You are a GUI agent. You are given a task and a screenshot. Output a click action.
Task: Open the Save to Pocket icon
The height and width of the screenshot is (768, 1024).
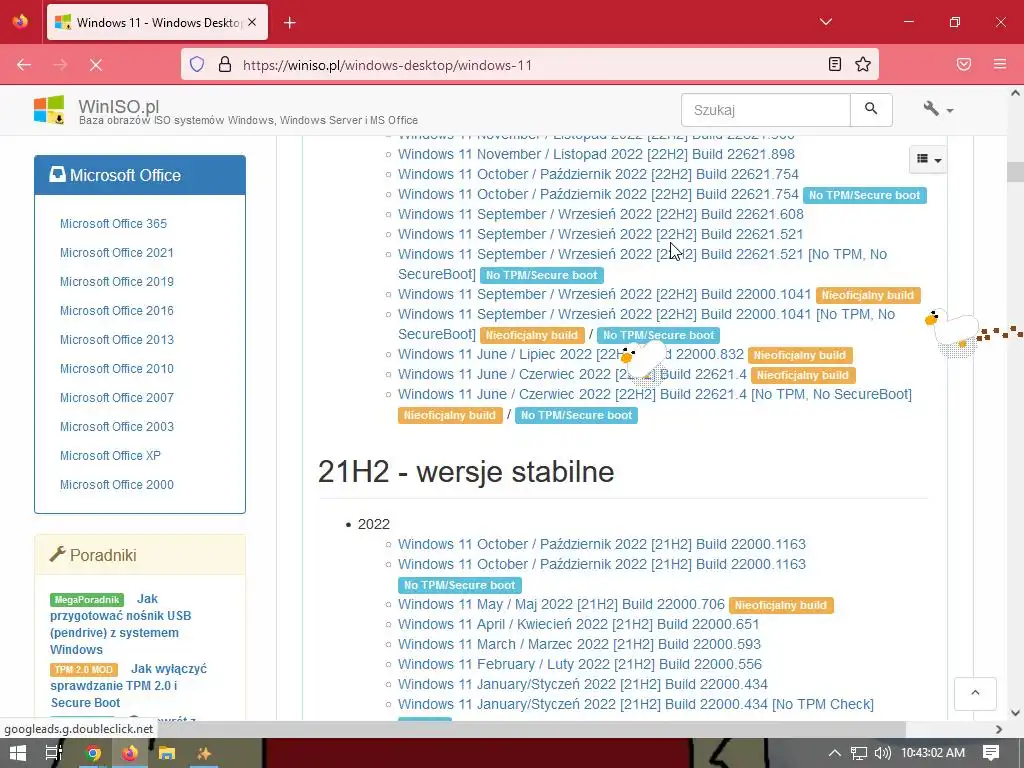pos(964,64)
